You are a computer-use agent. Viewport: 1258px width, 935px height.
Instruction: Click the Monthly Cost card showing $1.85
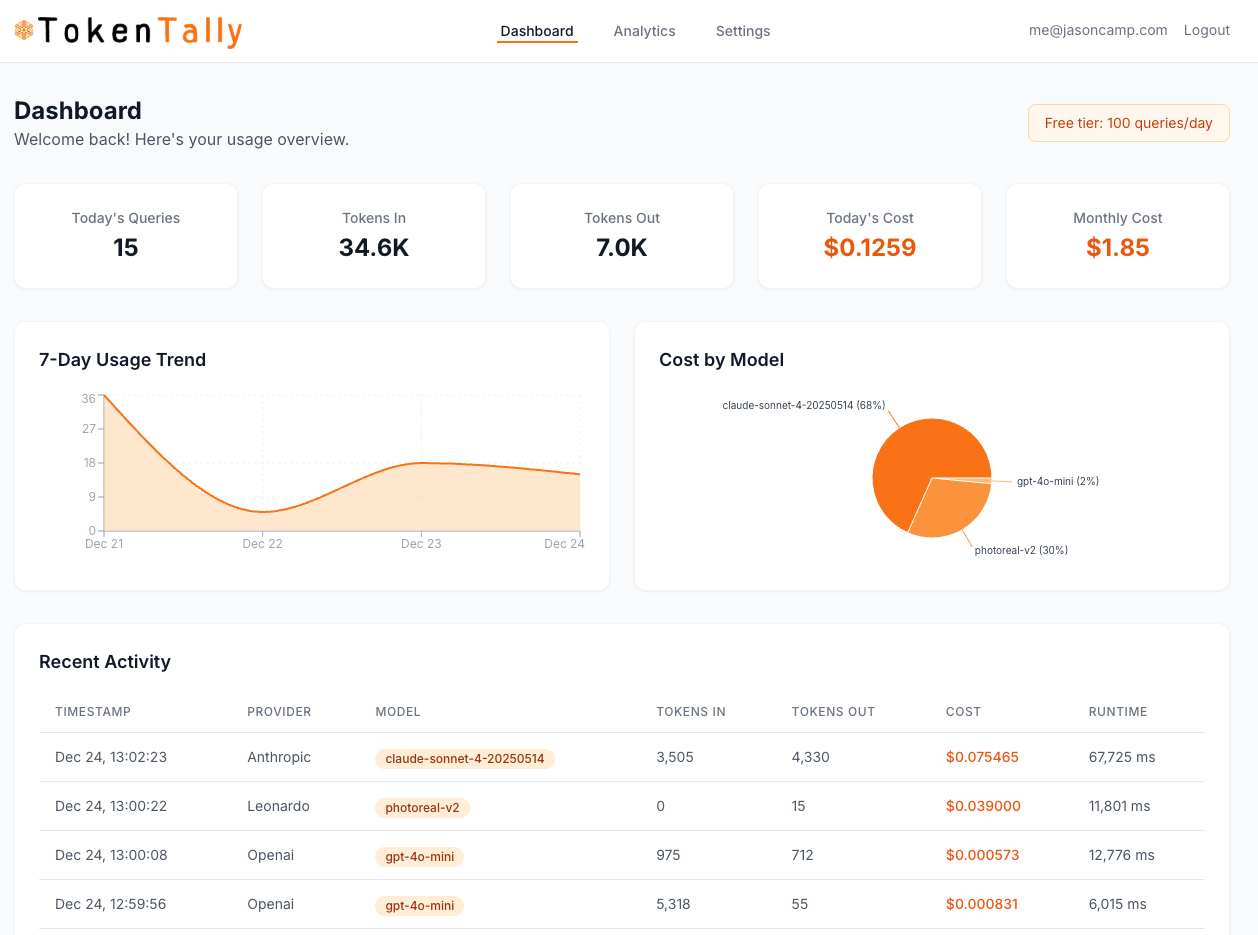1117,236
